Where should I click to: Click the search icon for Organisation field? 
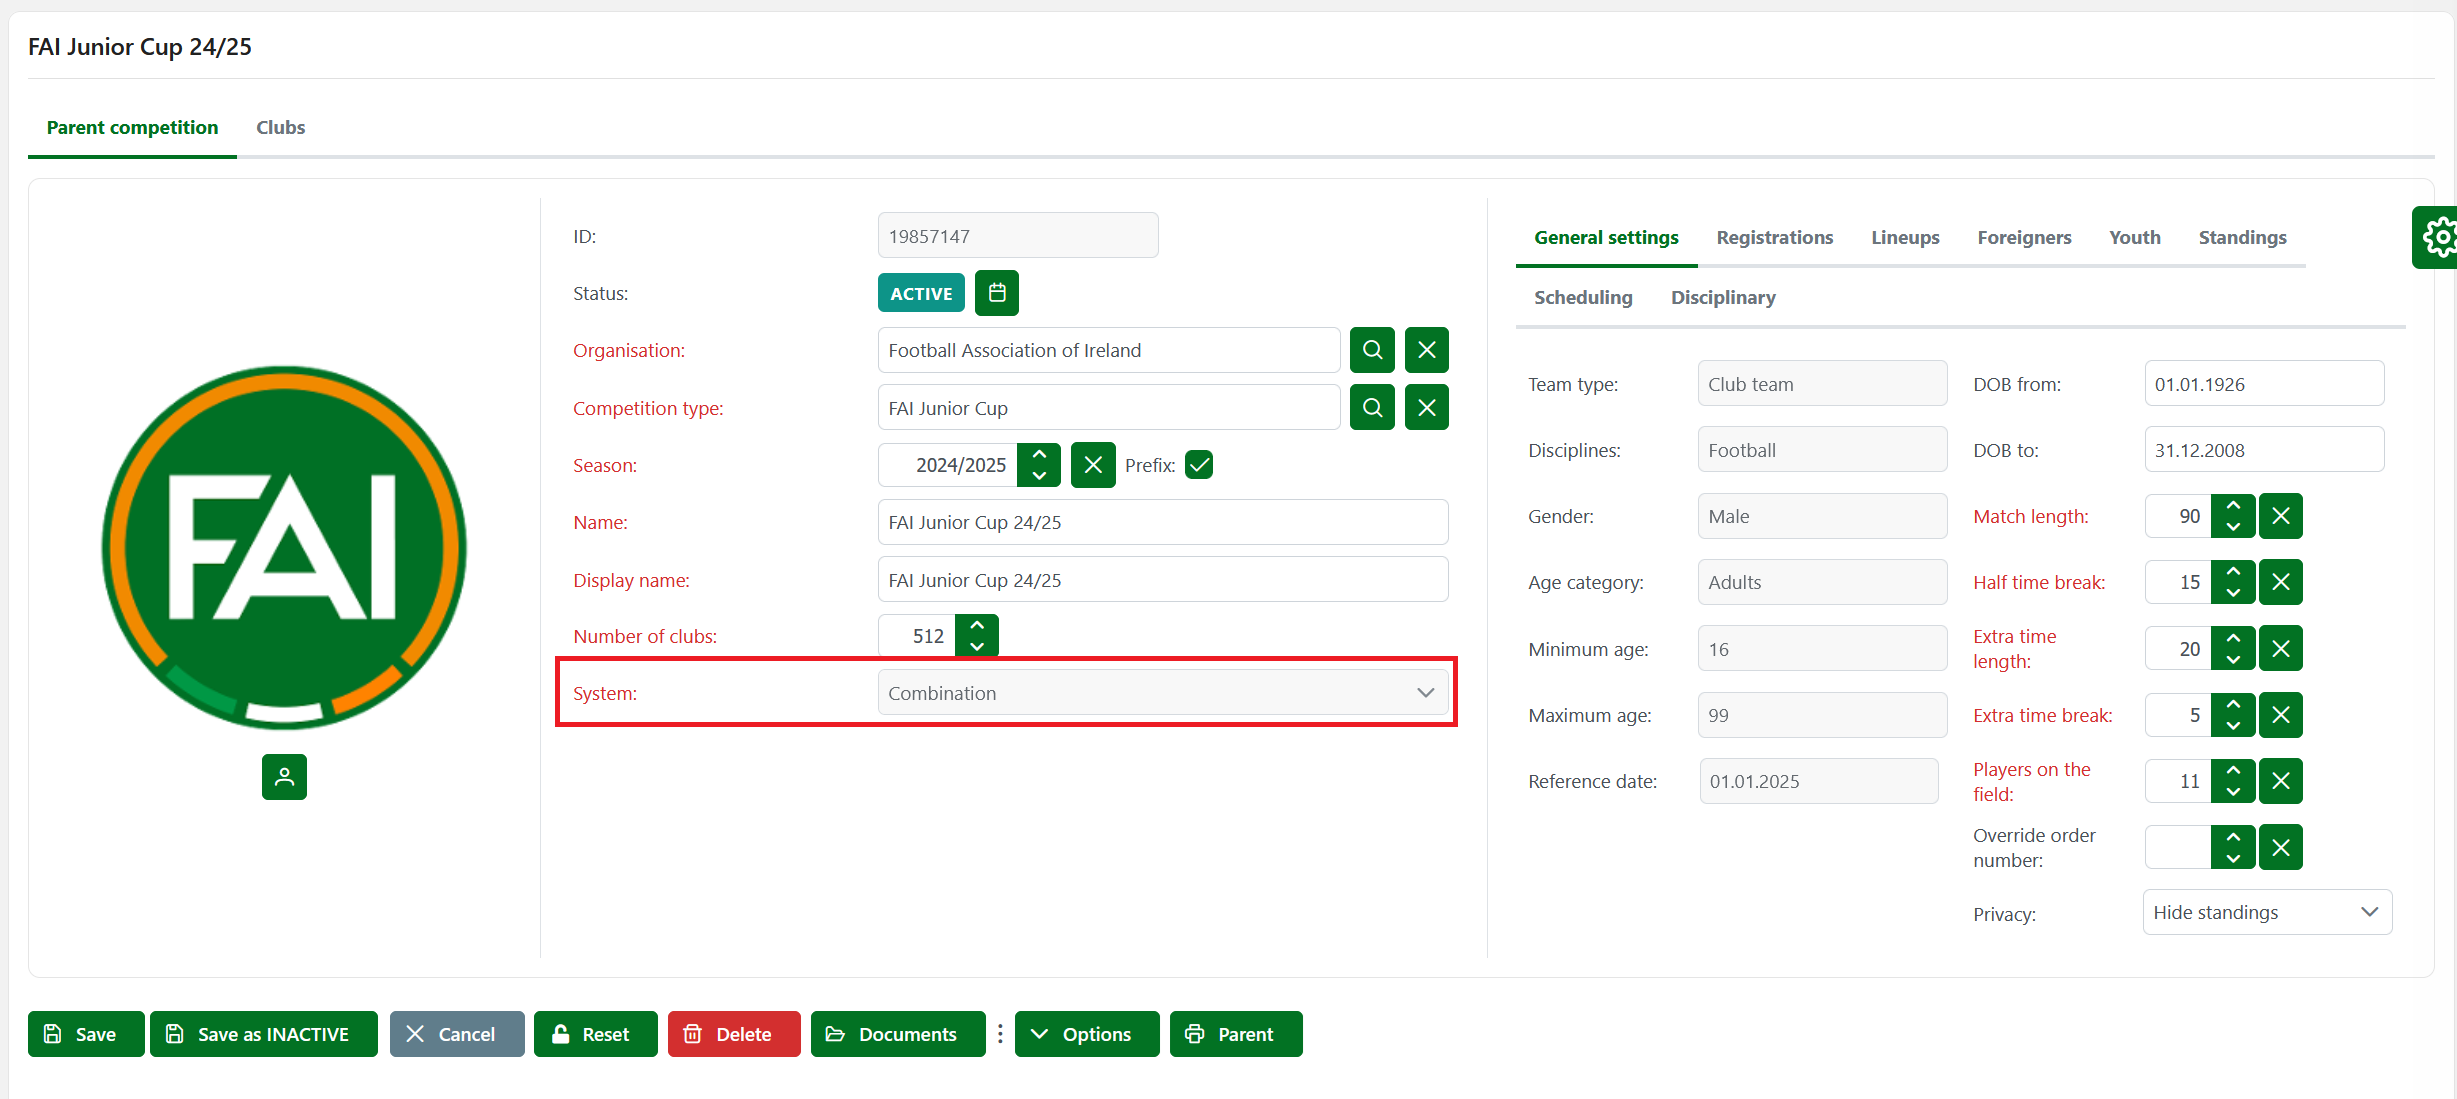coord(1372,350)
